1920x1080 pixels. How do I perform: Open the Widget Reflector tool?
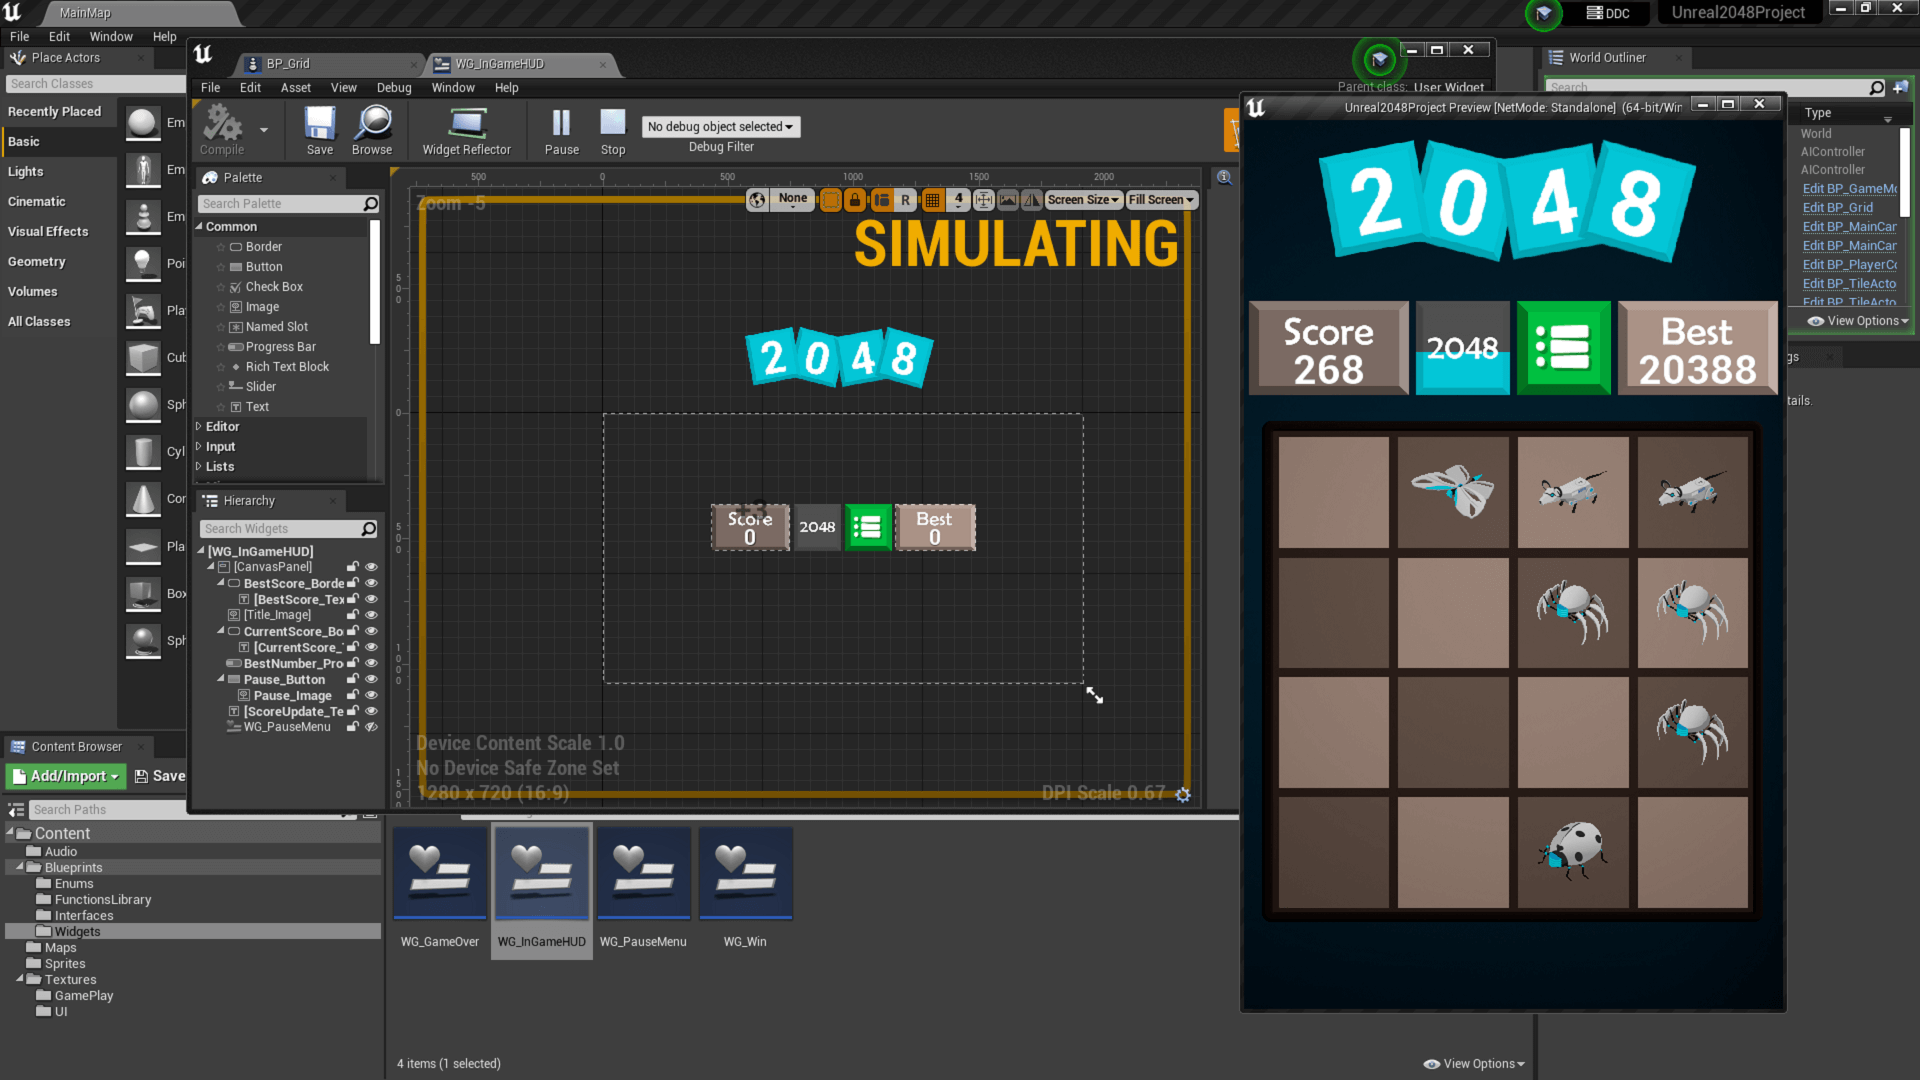[466, 131]
